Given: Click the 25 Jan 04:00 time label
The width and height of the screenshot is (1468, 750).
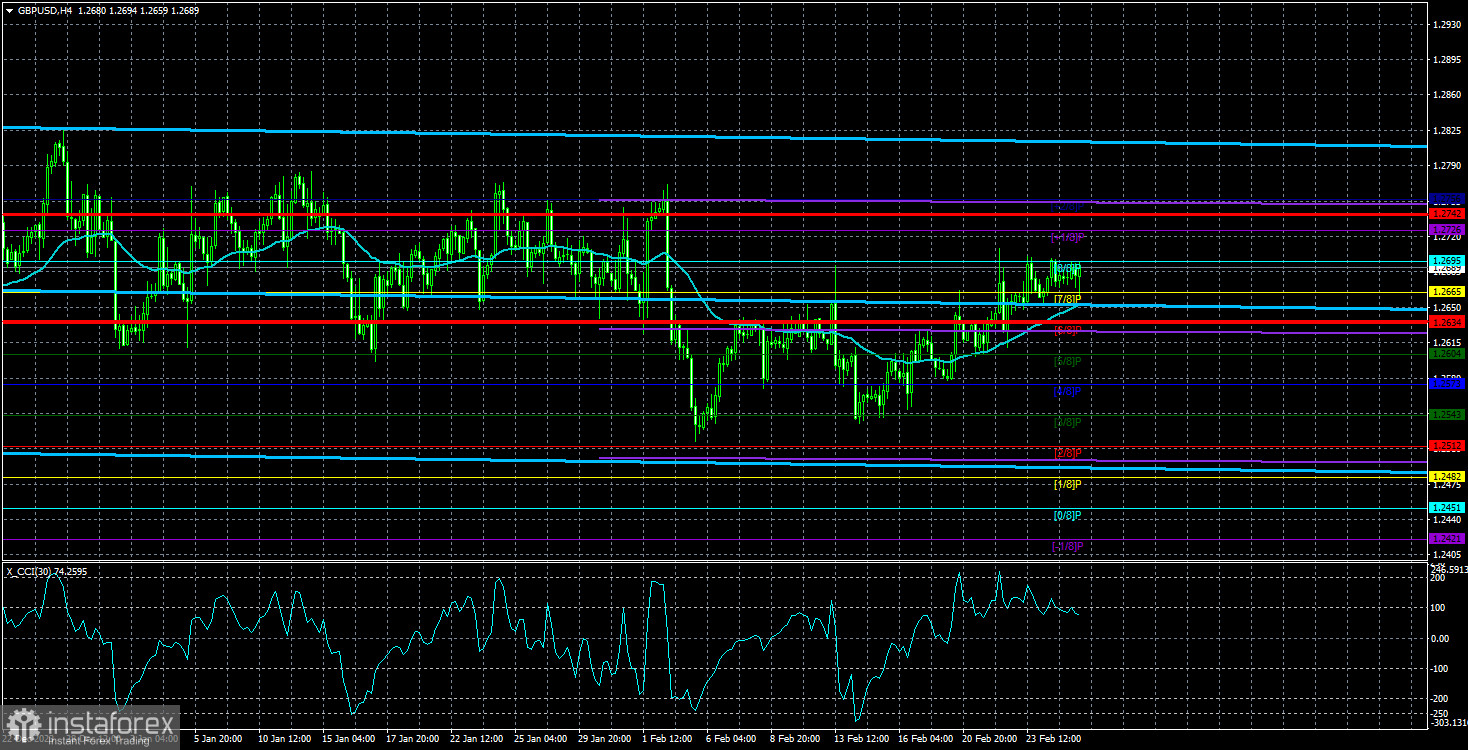Looking at the screenshot, I should 541,739.
